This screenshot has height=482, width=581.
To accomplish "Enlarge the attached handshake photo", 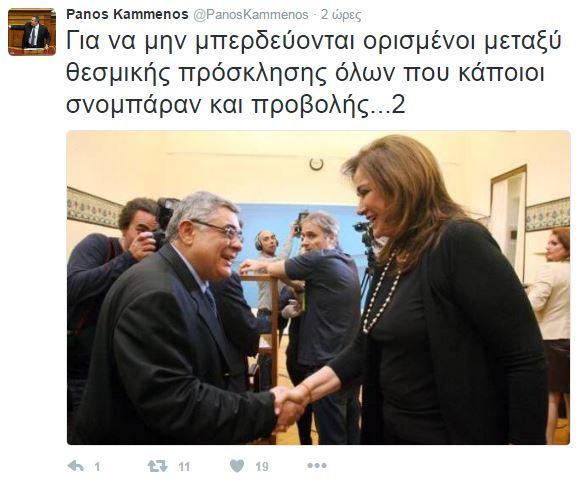I will tap(318, 287).
